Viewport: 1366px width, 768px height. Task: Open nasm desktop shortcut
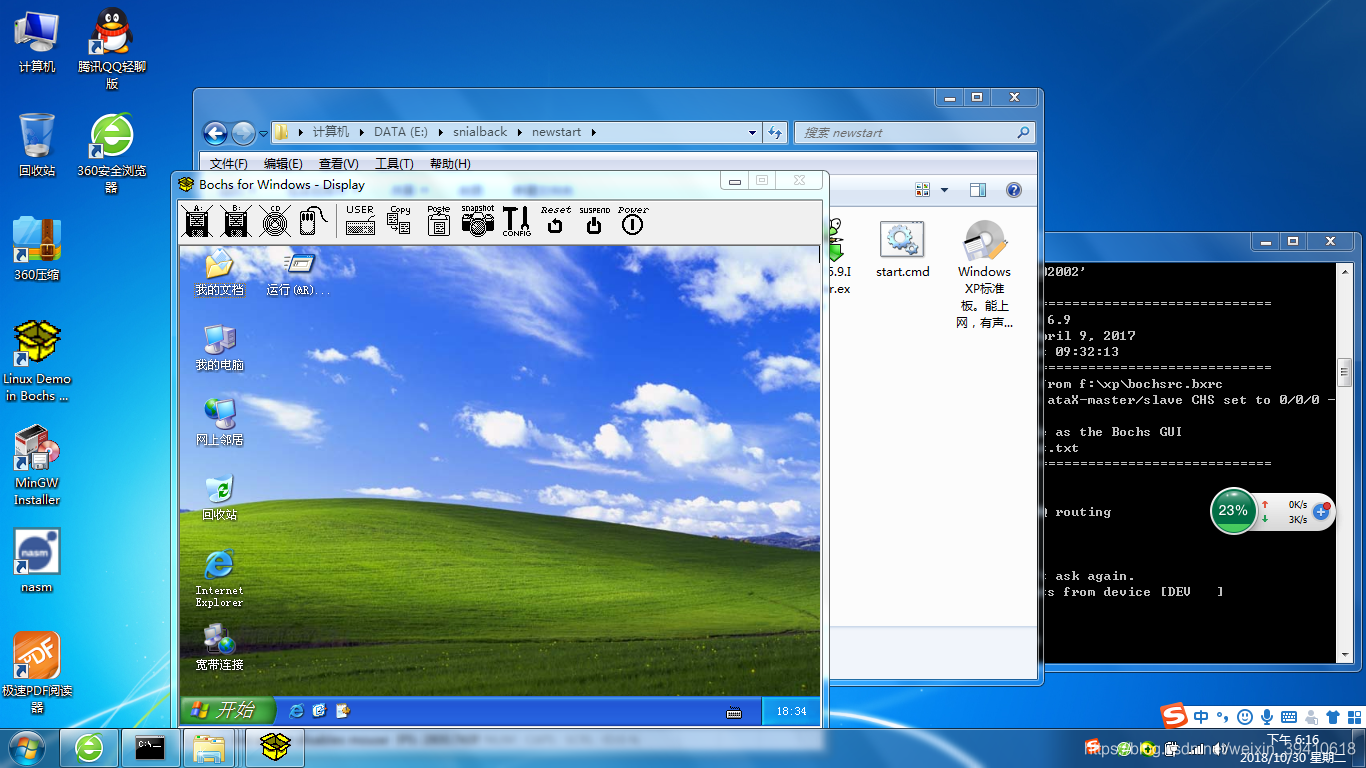pyautogui.click(x=37, y=561)
